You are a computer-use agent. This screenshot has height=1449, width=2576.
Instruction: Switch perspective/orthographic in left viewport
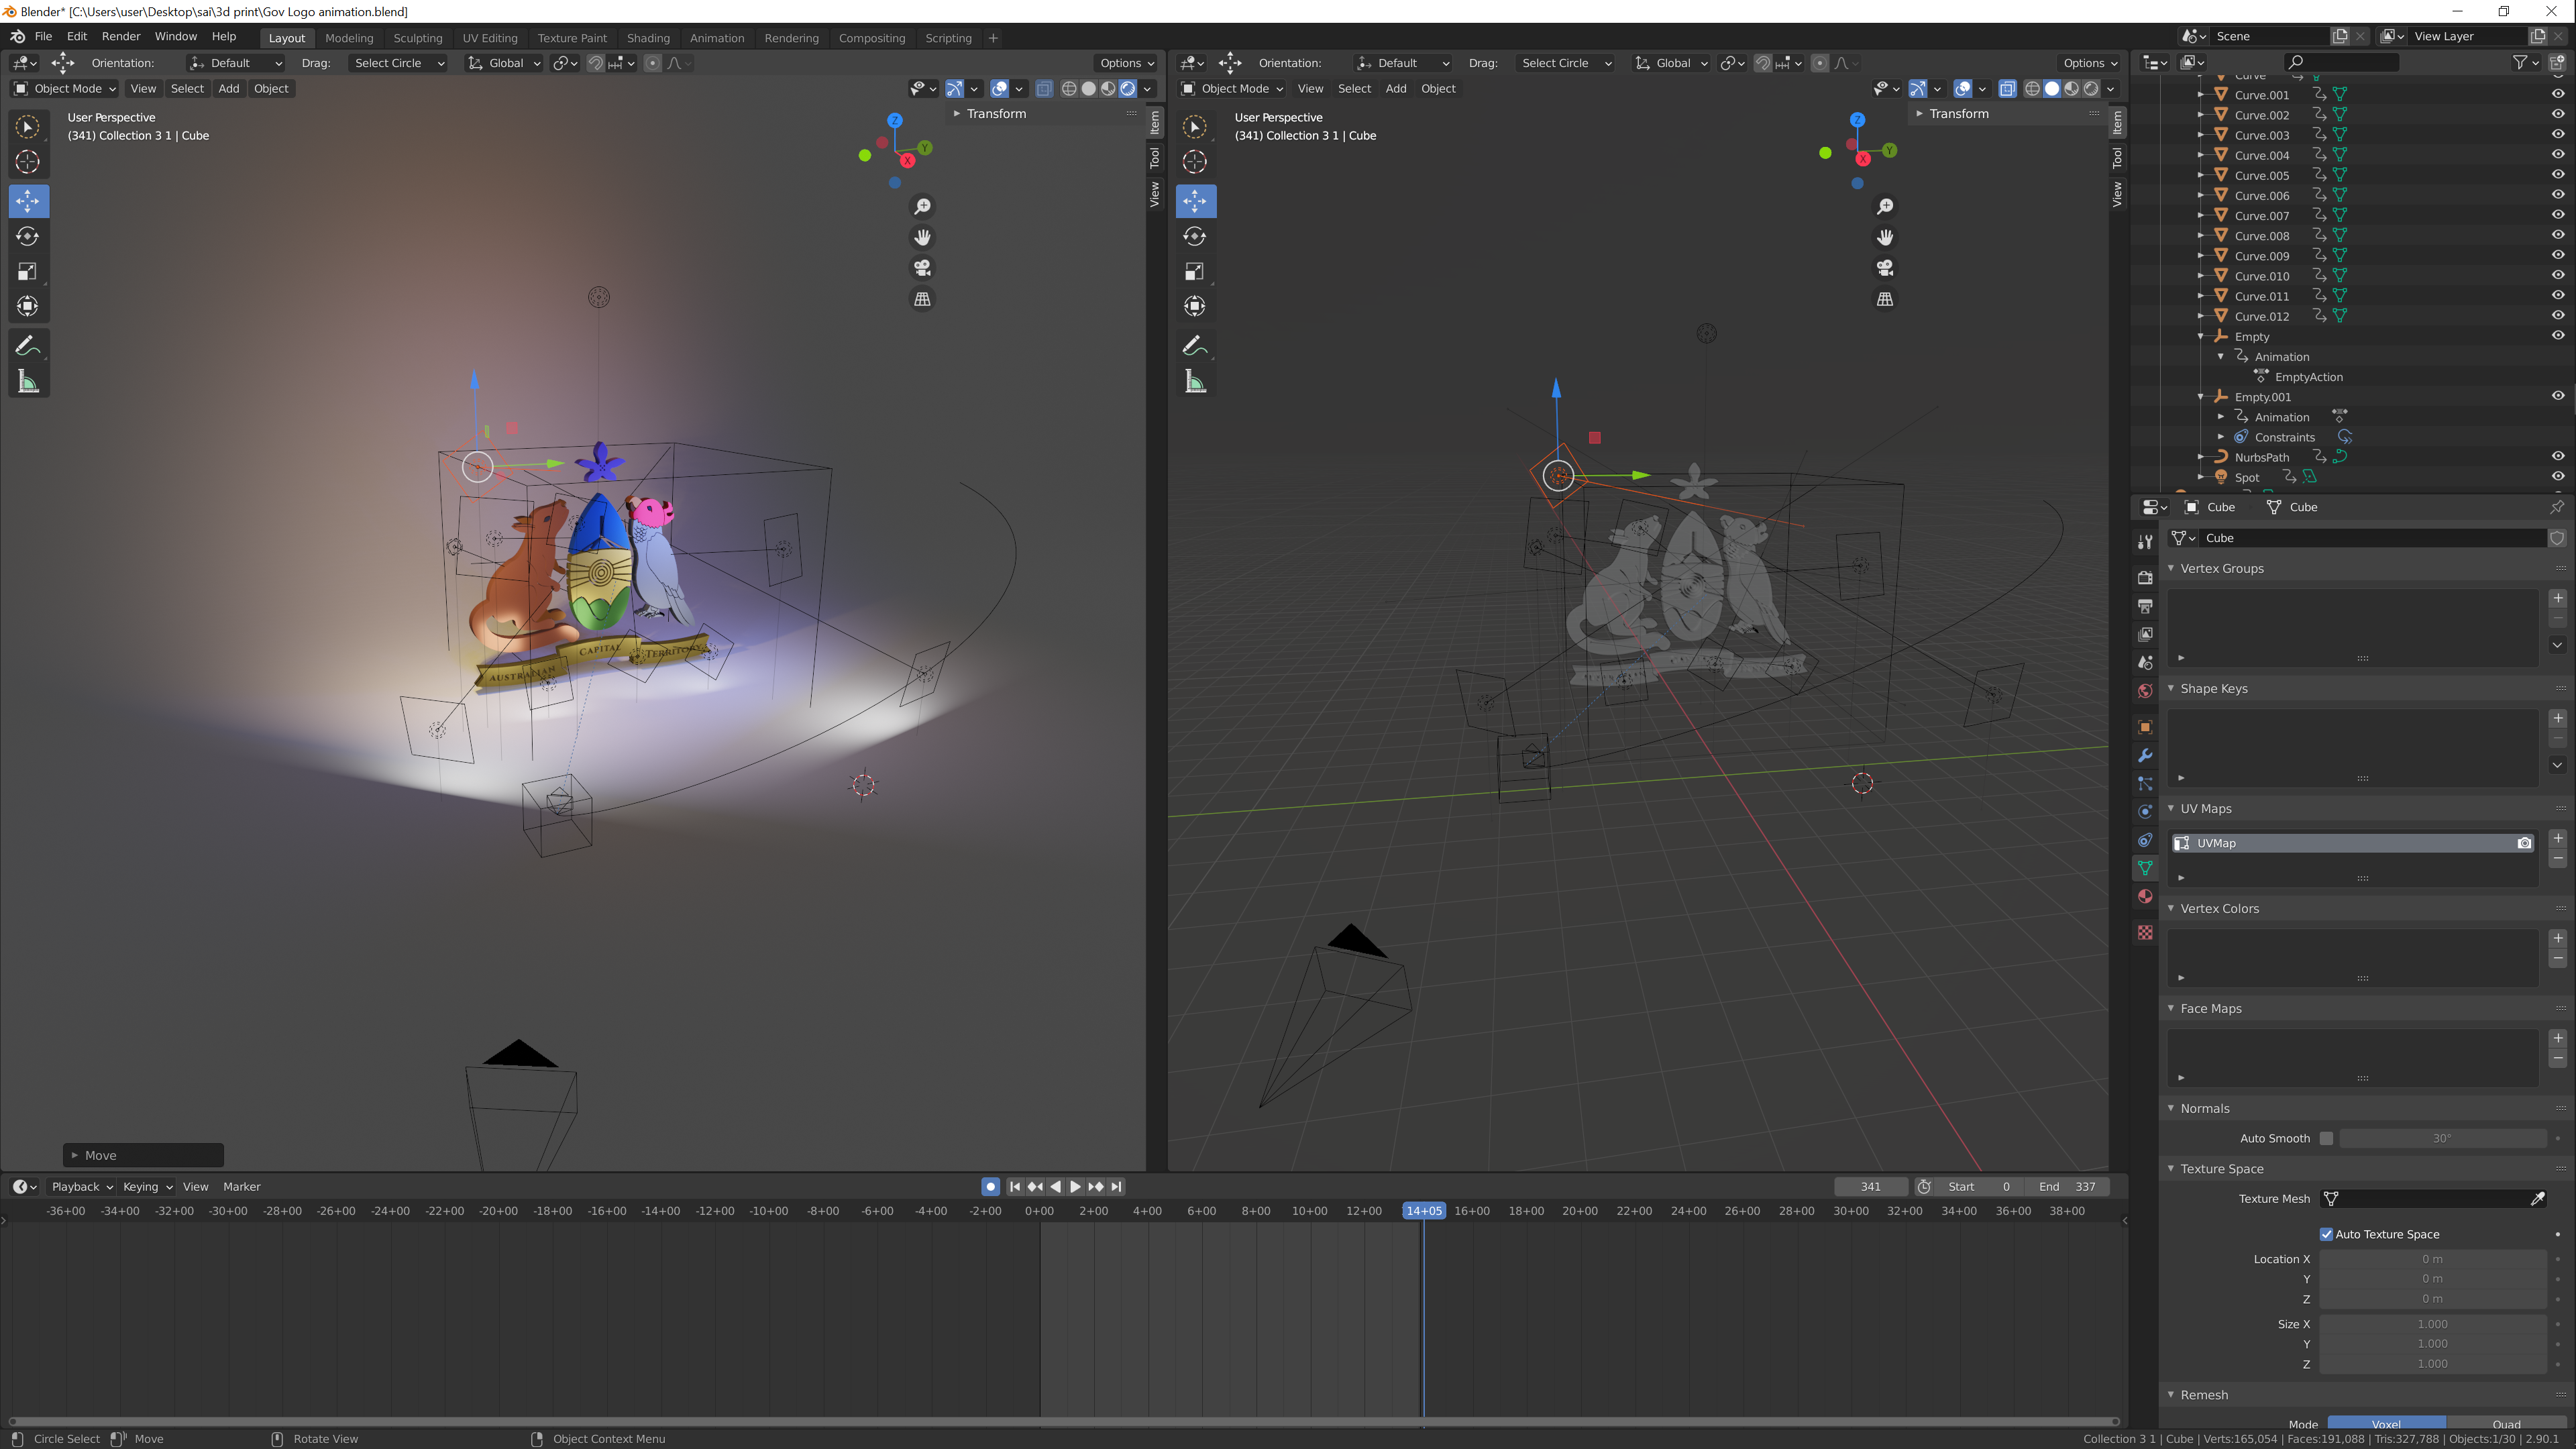point(922,299)
